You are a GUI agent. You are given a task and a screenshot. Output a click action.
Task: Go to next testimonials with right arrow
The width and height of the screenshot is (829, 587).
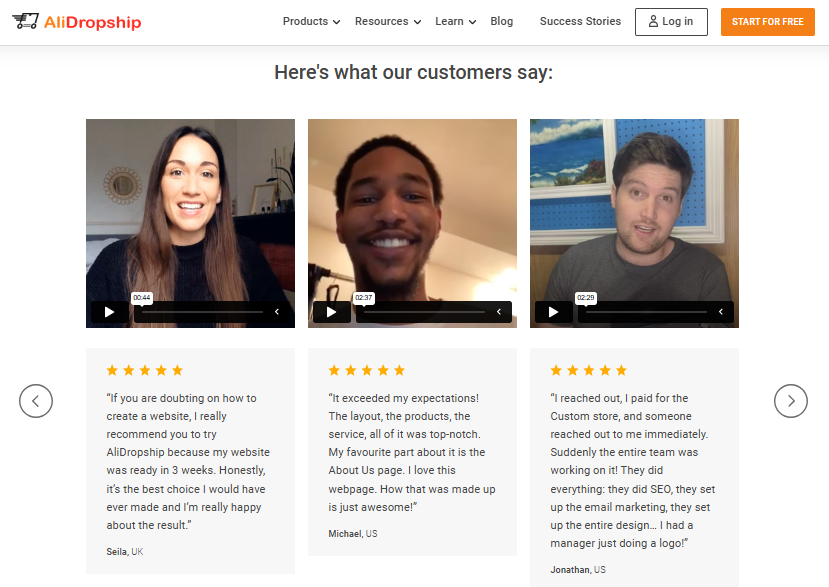pyautogui.click(x=791, y=401)
